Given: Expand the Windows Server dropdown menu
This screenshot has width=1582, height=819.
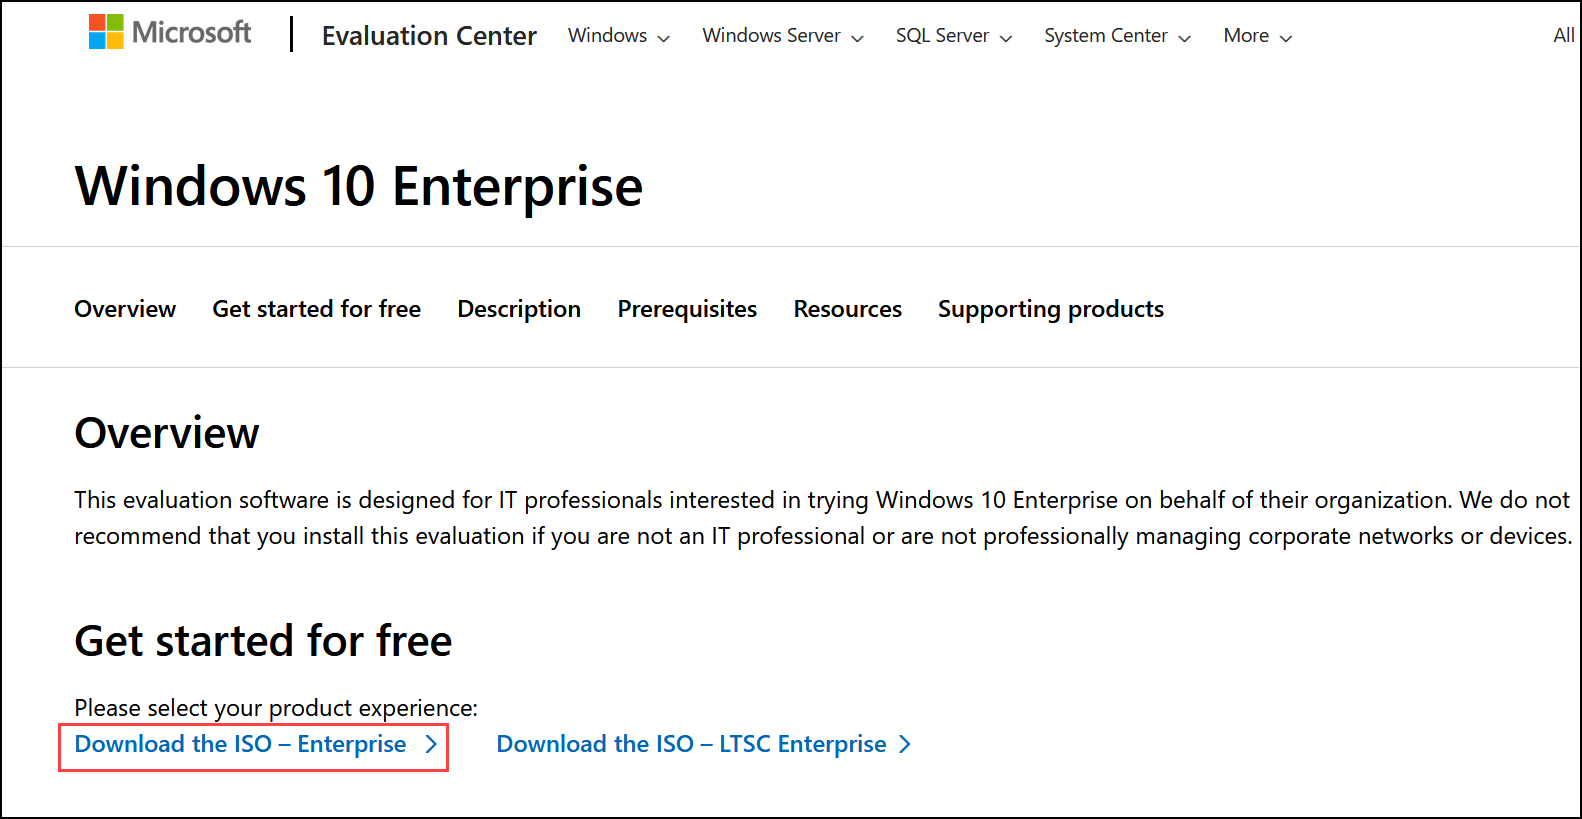Looking at the screenshot, I should (783, 36).
